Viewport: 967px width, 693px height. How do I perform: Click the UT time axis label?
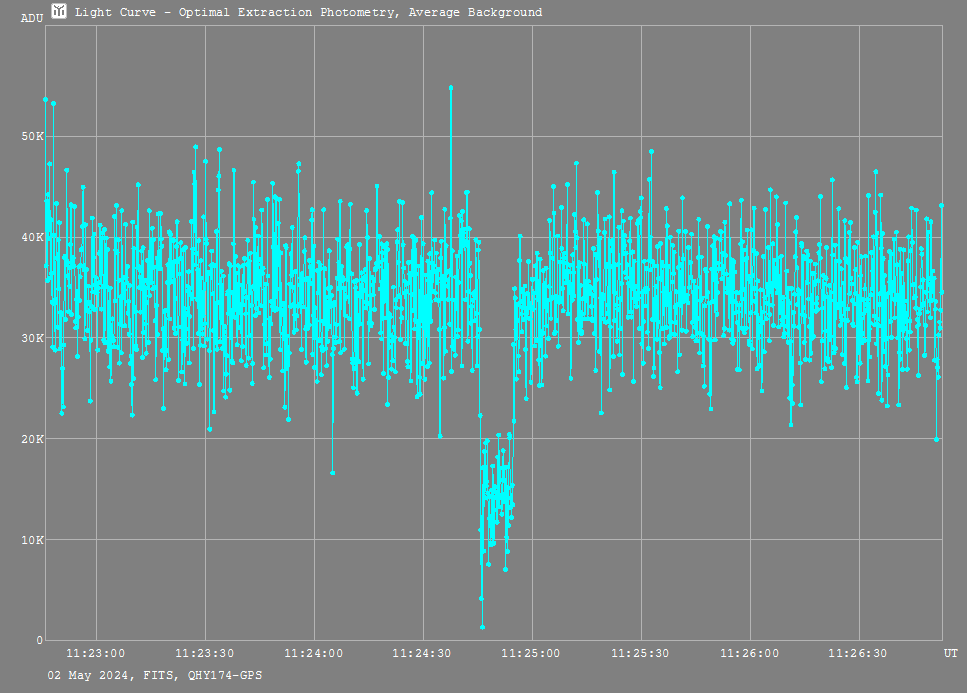(950, 654)
